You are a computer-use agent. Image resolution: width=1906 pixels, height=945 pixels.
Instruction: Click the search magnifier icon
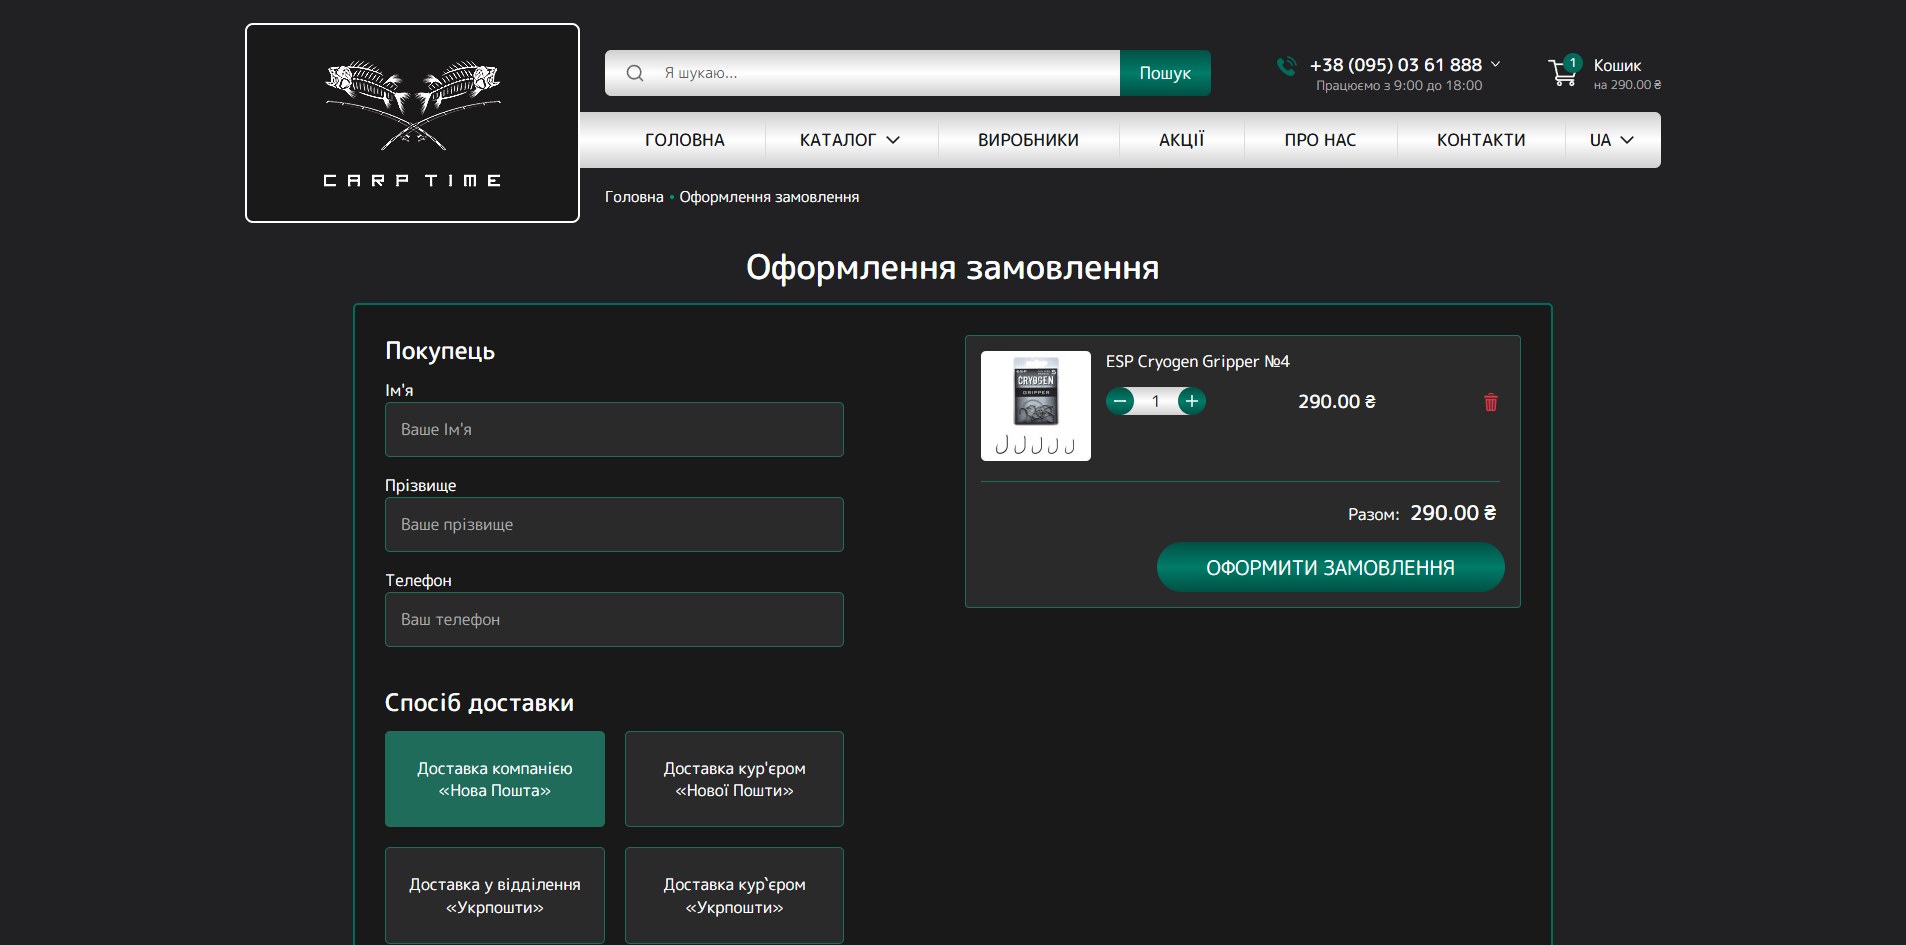pos(635,73)
